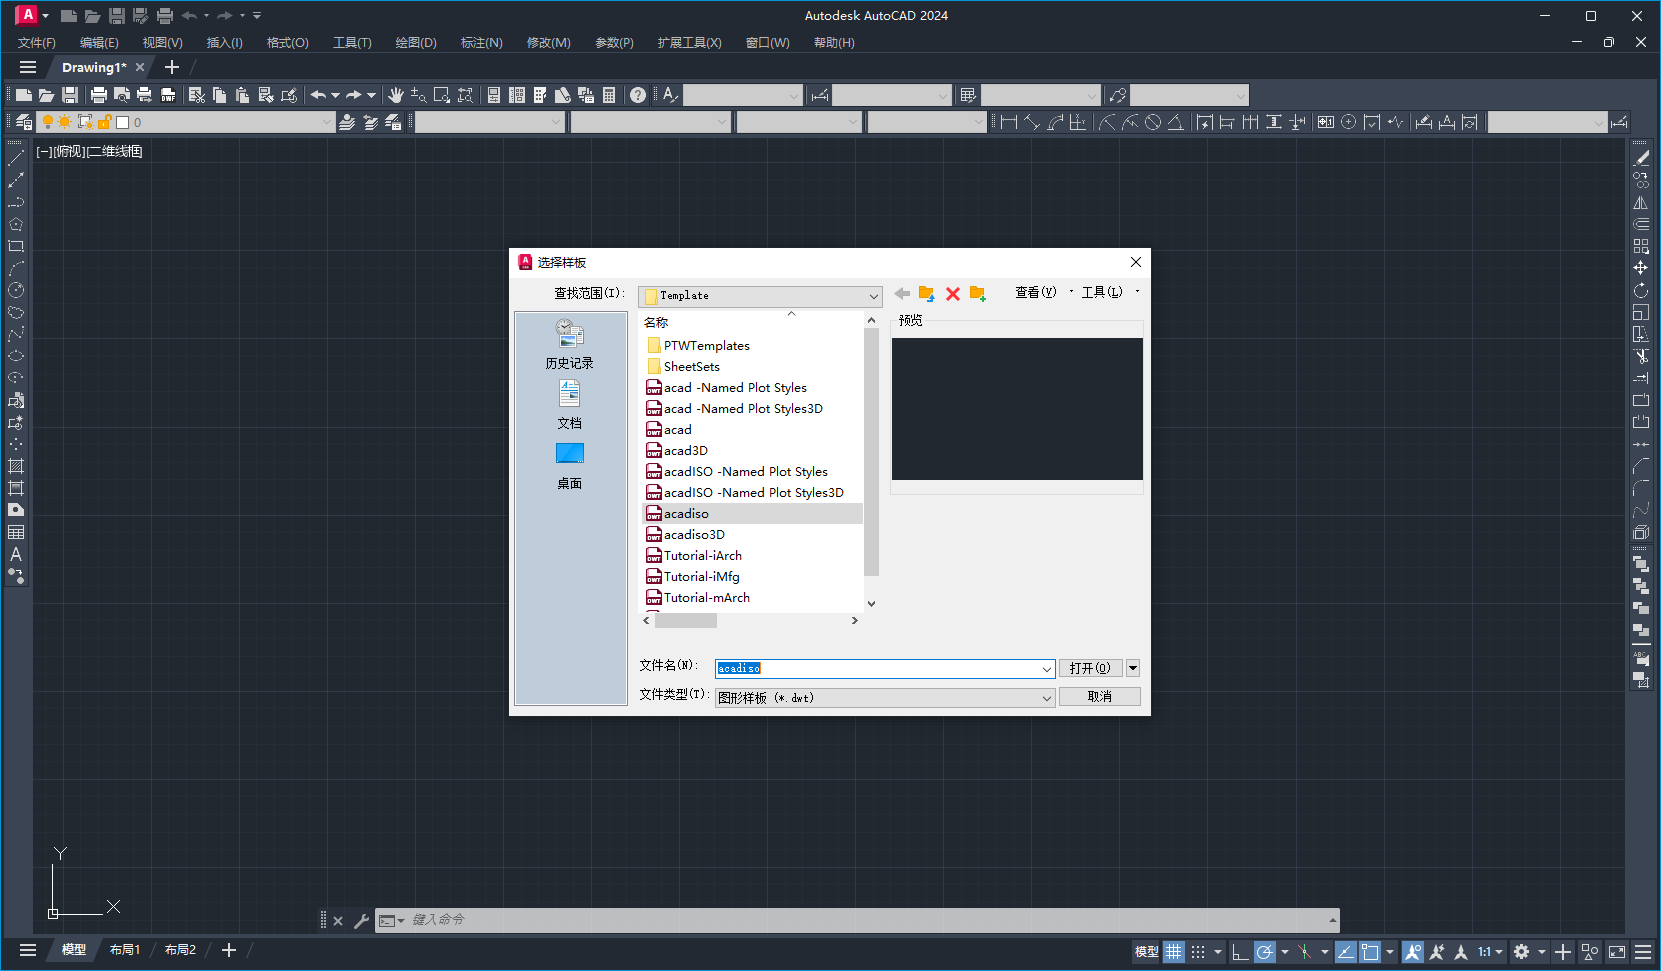Select the linear dimension tool in the toolbar
This screenshot has height=971, width=1661.
(1009, 121)
